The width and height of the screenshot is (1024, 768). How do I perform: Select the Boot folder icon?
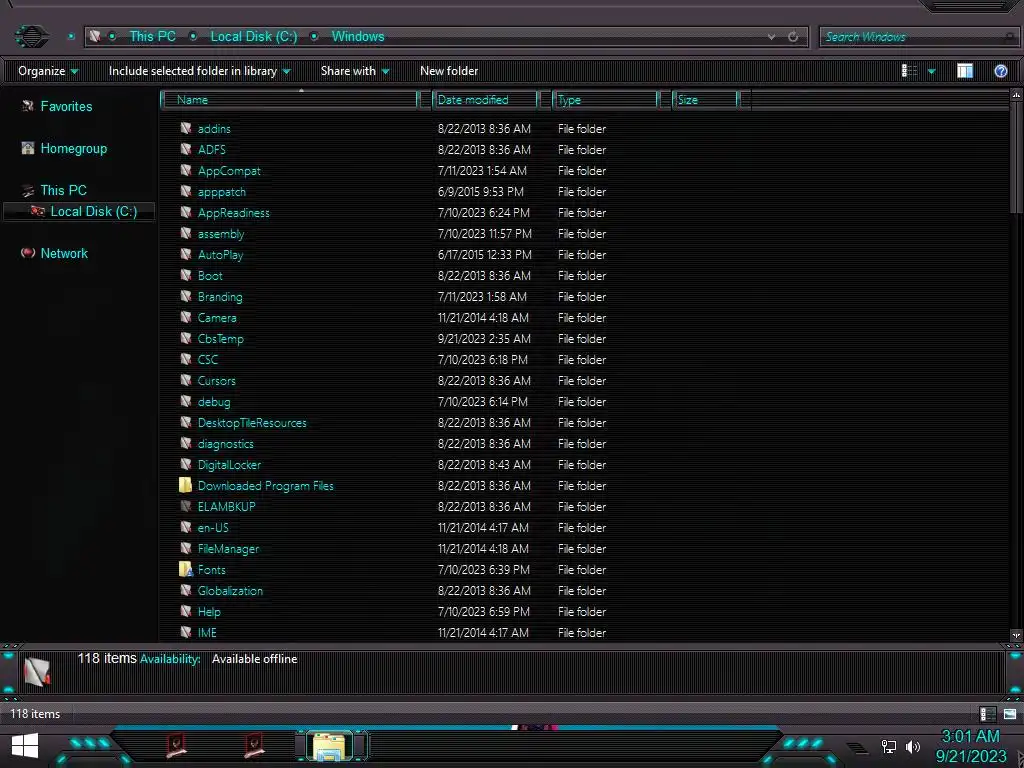tap(185, 275)
